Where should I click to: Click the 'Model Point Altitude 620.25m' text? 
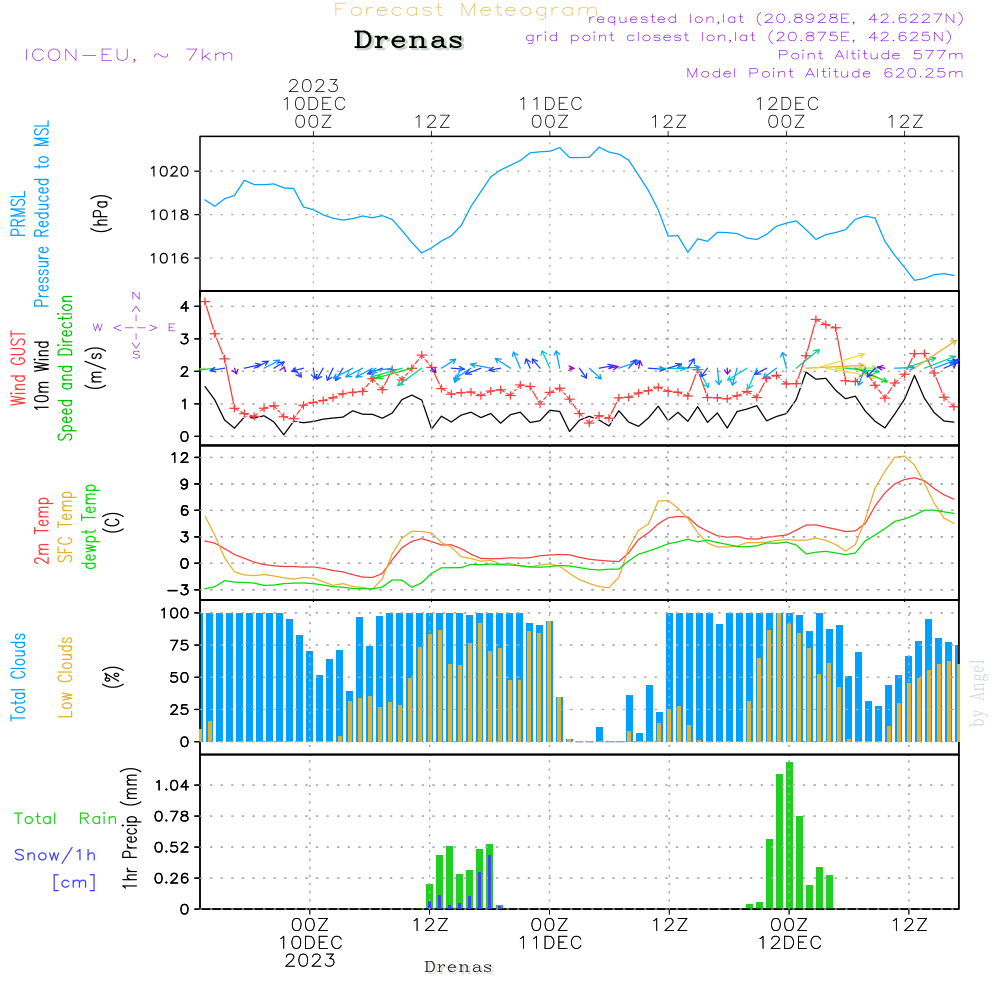point(825,73)
